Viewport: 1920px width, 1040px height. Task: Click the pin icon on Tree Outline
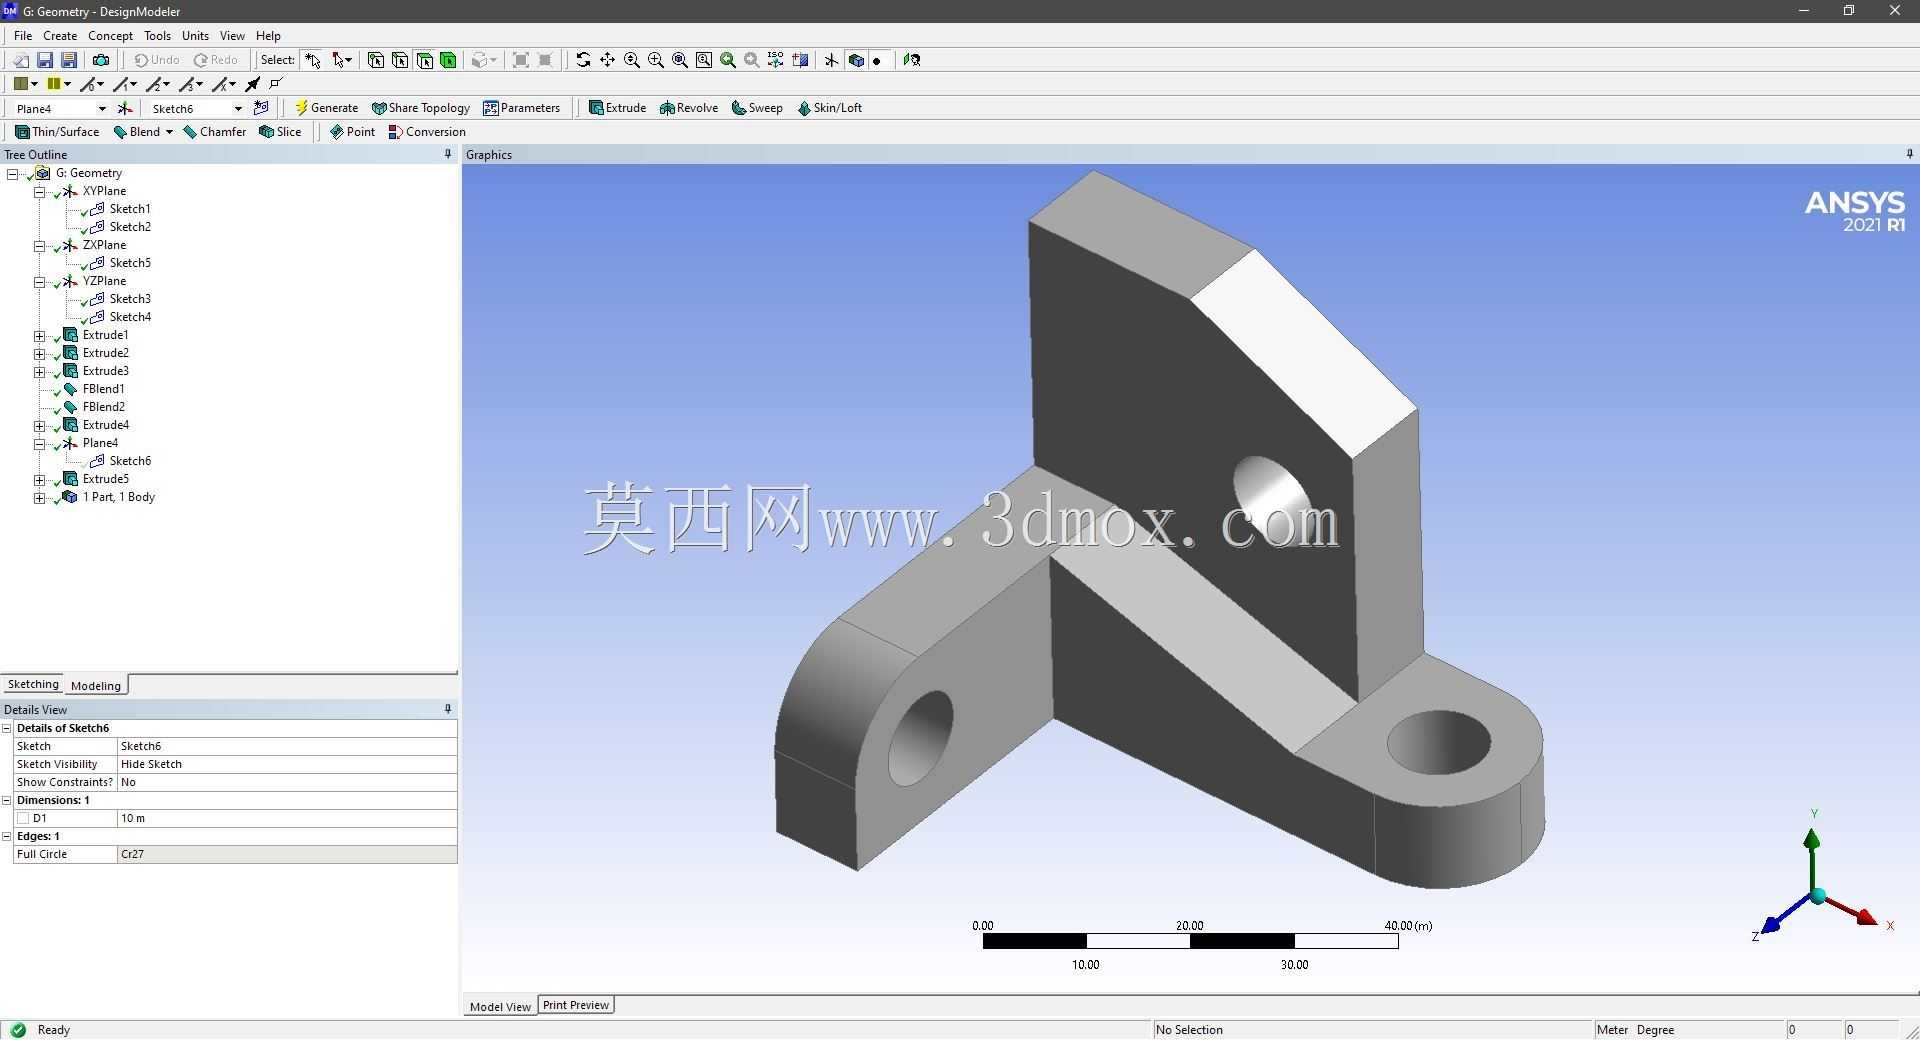(447, 154)
